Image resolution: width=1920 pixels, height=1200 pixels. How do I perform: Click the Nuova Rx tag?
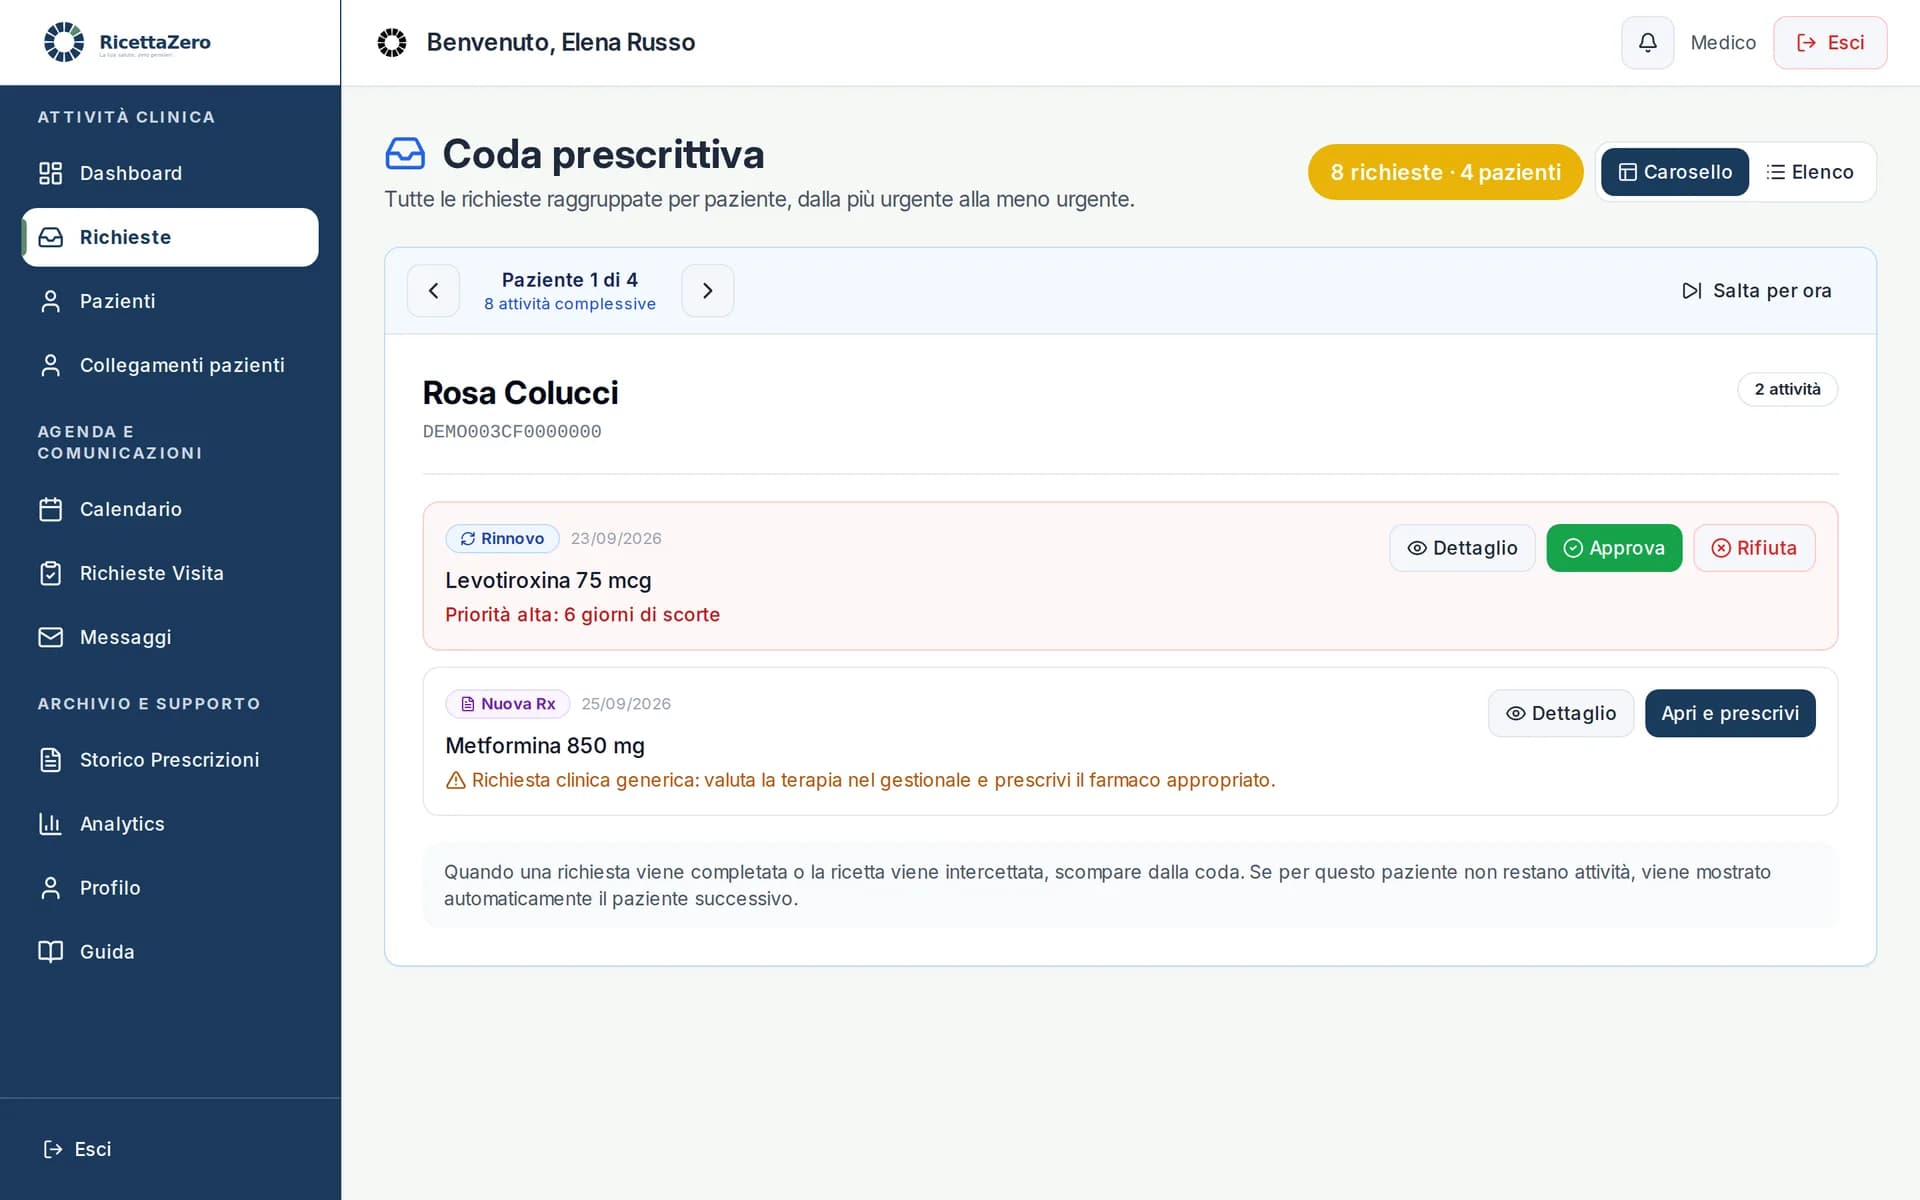[507, 704]
